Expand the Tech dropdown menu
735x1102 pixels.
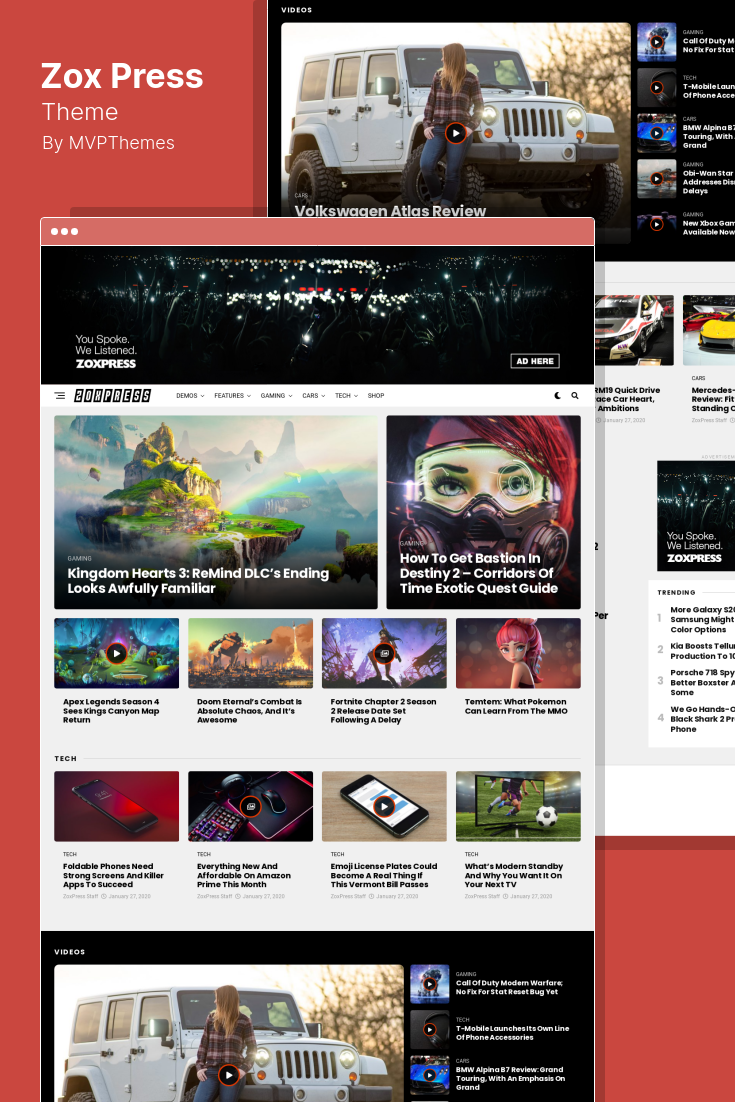(346, 396)
